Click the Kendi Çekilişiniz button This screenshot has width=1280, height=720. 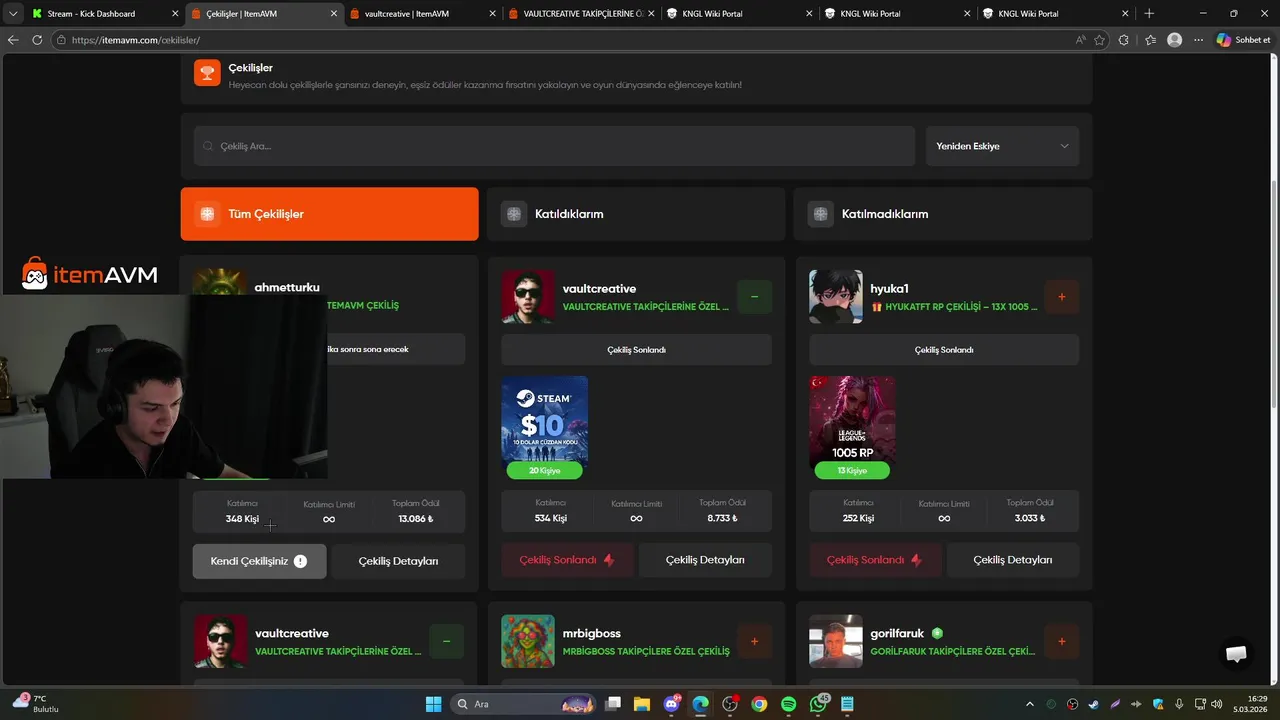[259, 561]
